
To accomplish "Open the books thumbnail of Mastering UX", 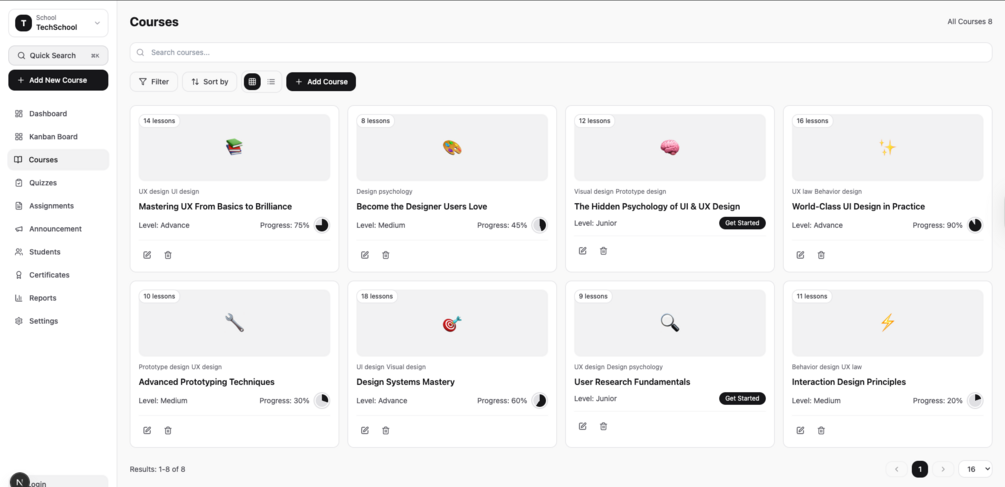I will pos(235,147).
